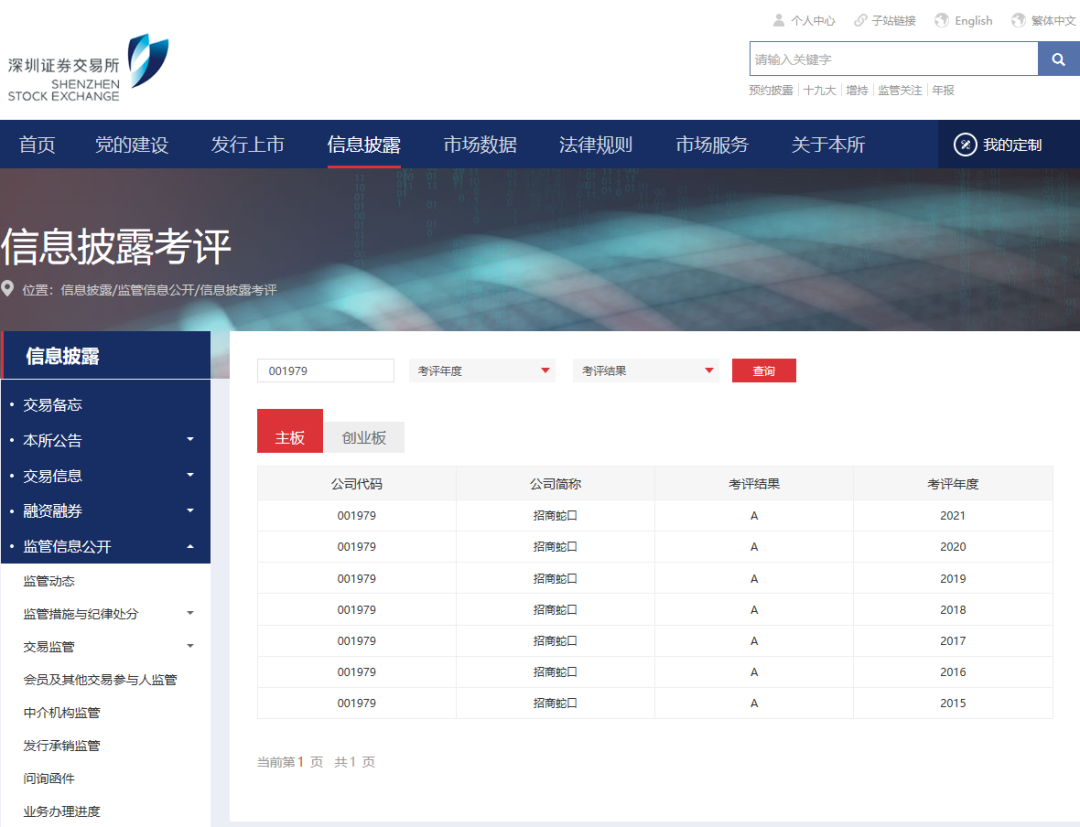Image resolution: width=1080 pixels, height=827 pixels.
Task: Click the 预约披露 hot keyword link
Action: pyautogui.click(x=771, y=90)
